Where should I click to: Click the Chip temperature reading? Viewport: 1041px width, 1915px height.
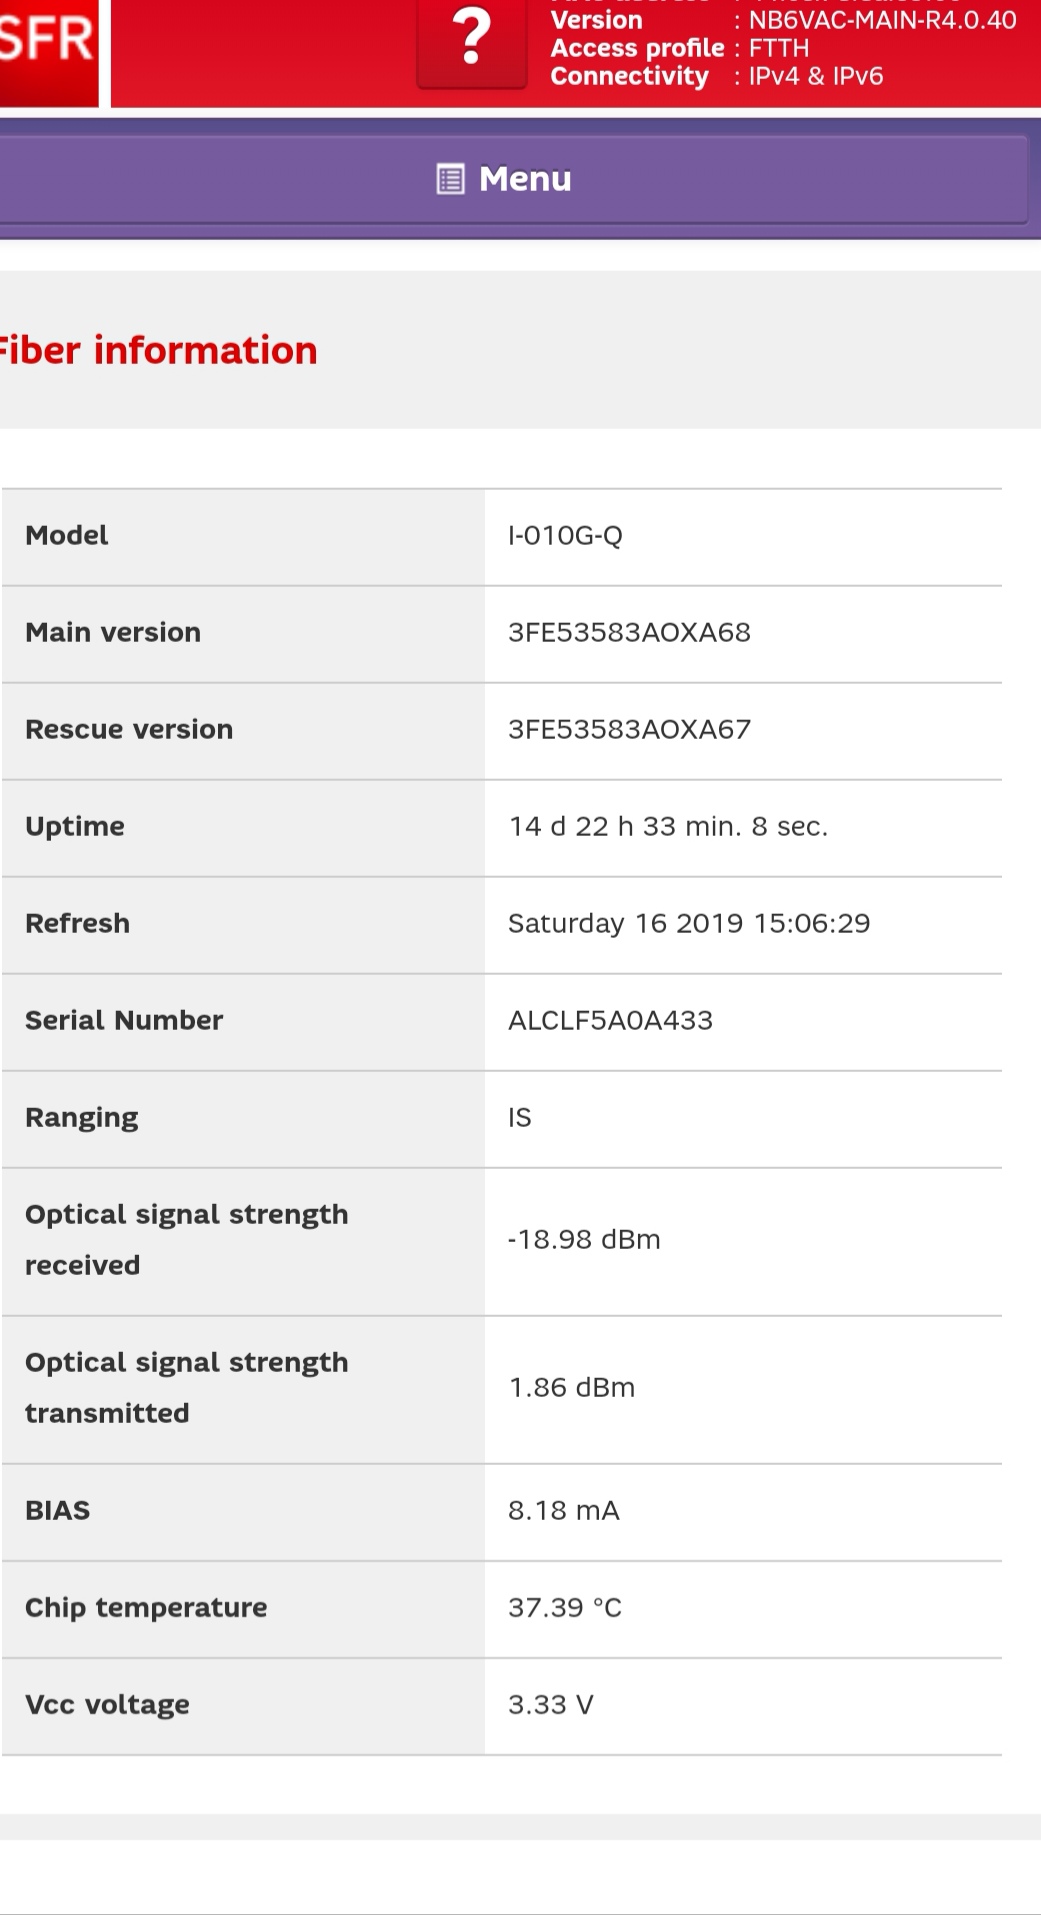(566, 1607)
